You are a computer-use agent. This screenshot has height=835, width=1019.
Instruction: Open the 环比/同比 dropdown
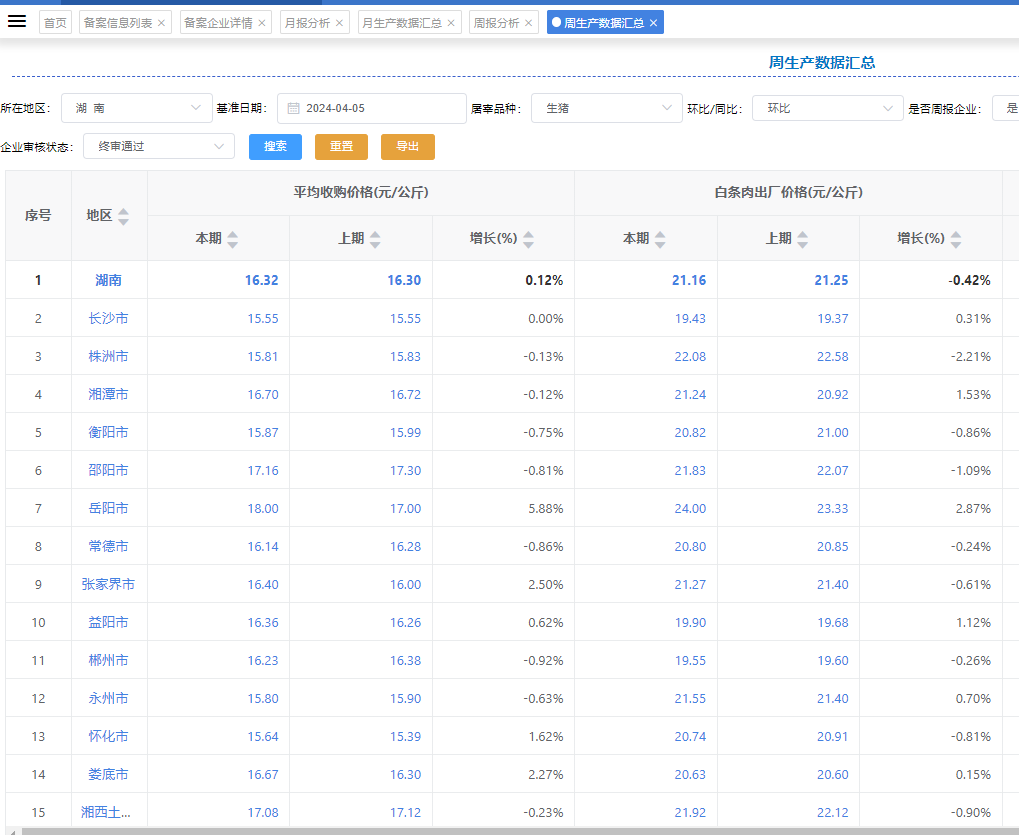(828, 108)
